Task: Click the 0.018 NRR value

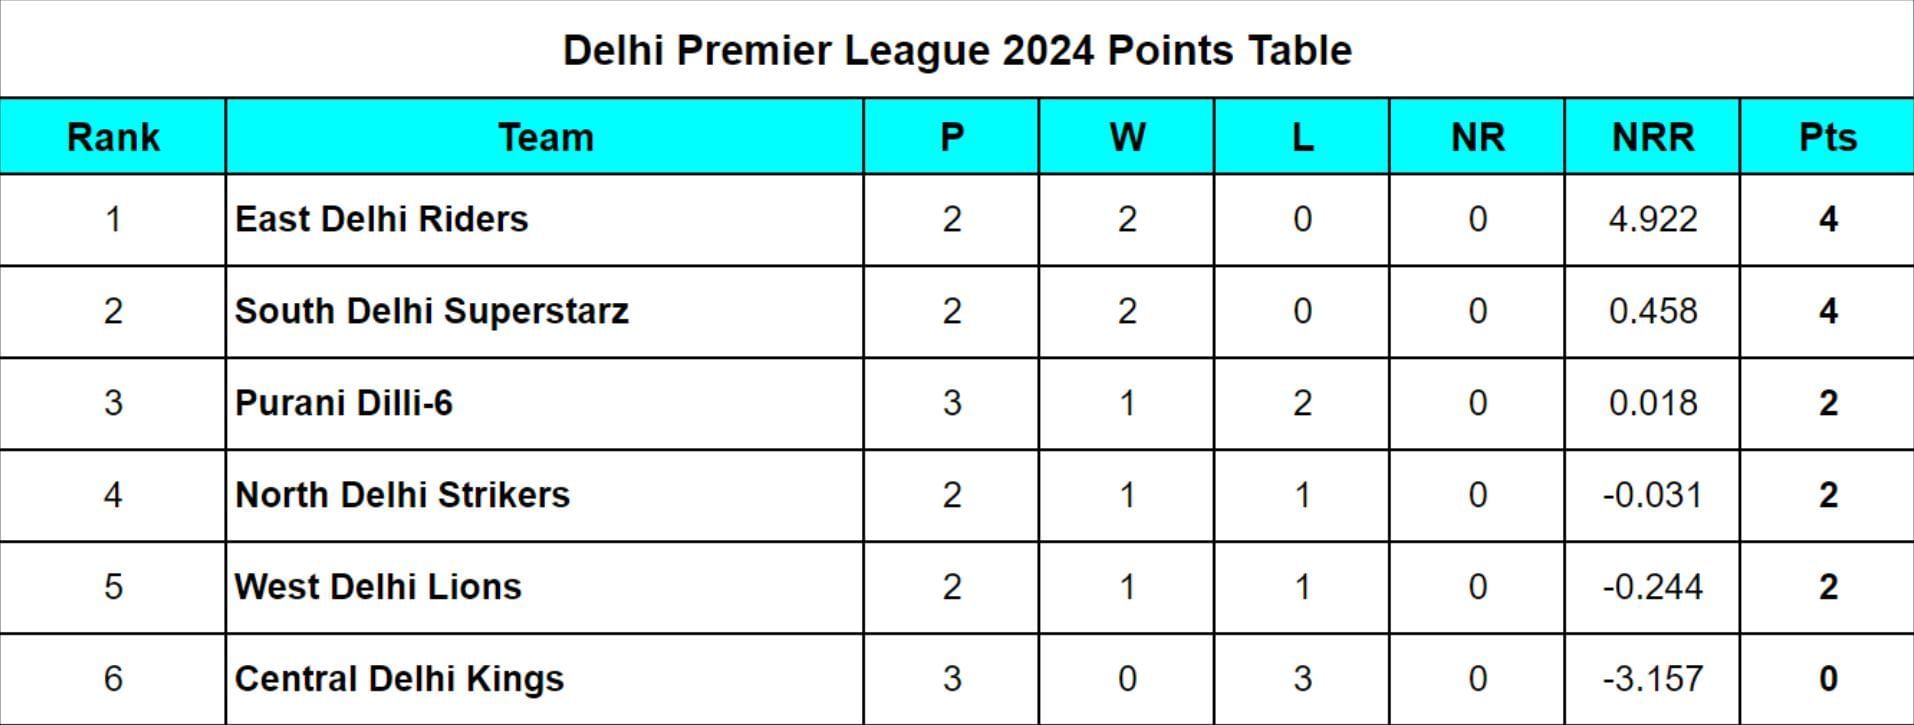Action: [1652, 403]
